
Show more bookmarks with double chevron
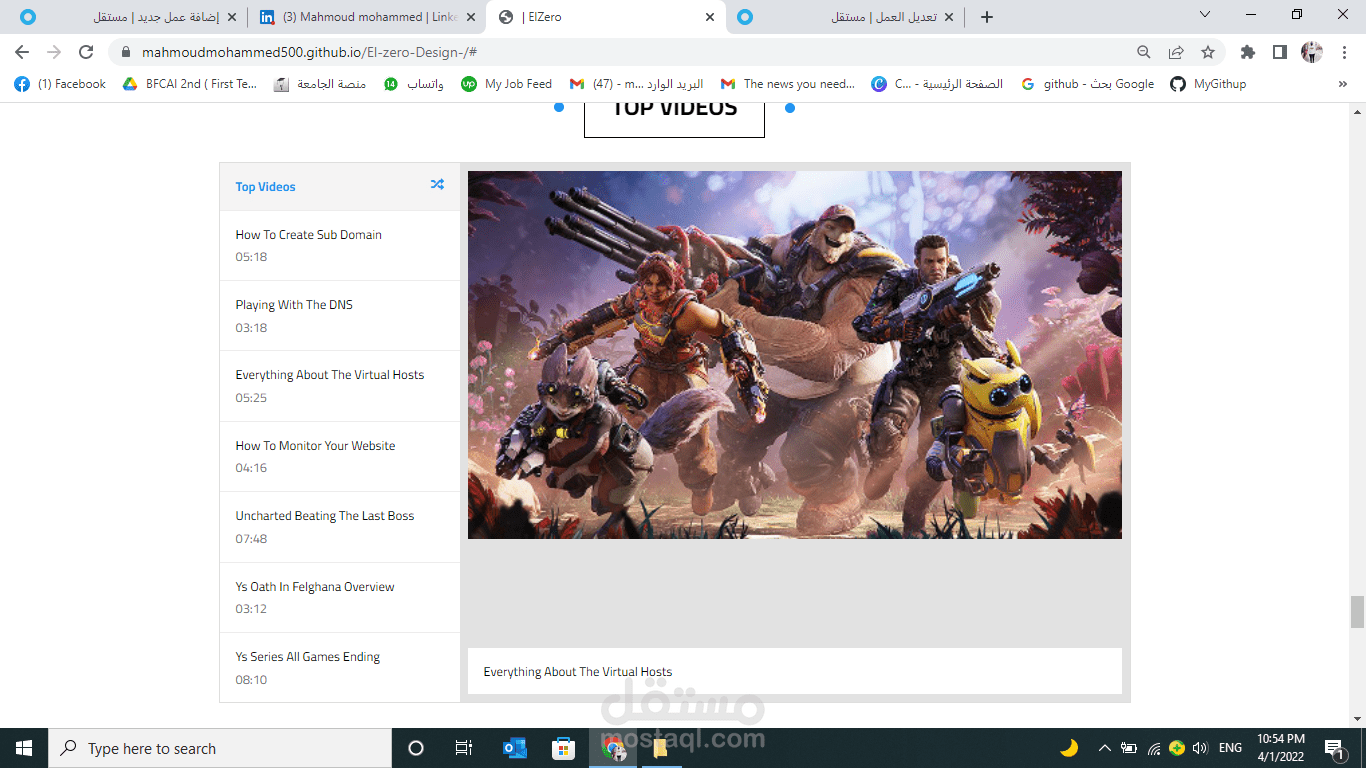[x=1343, y=84]
